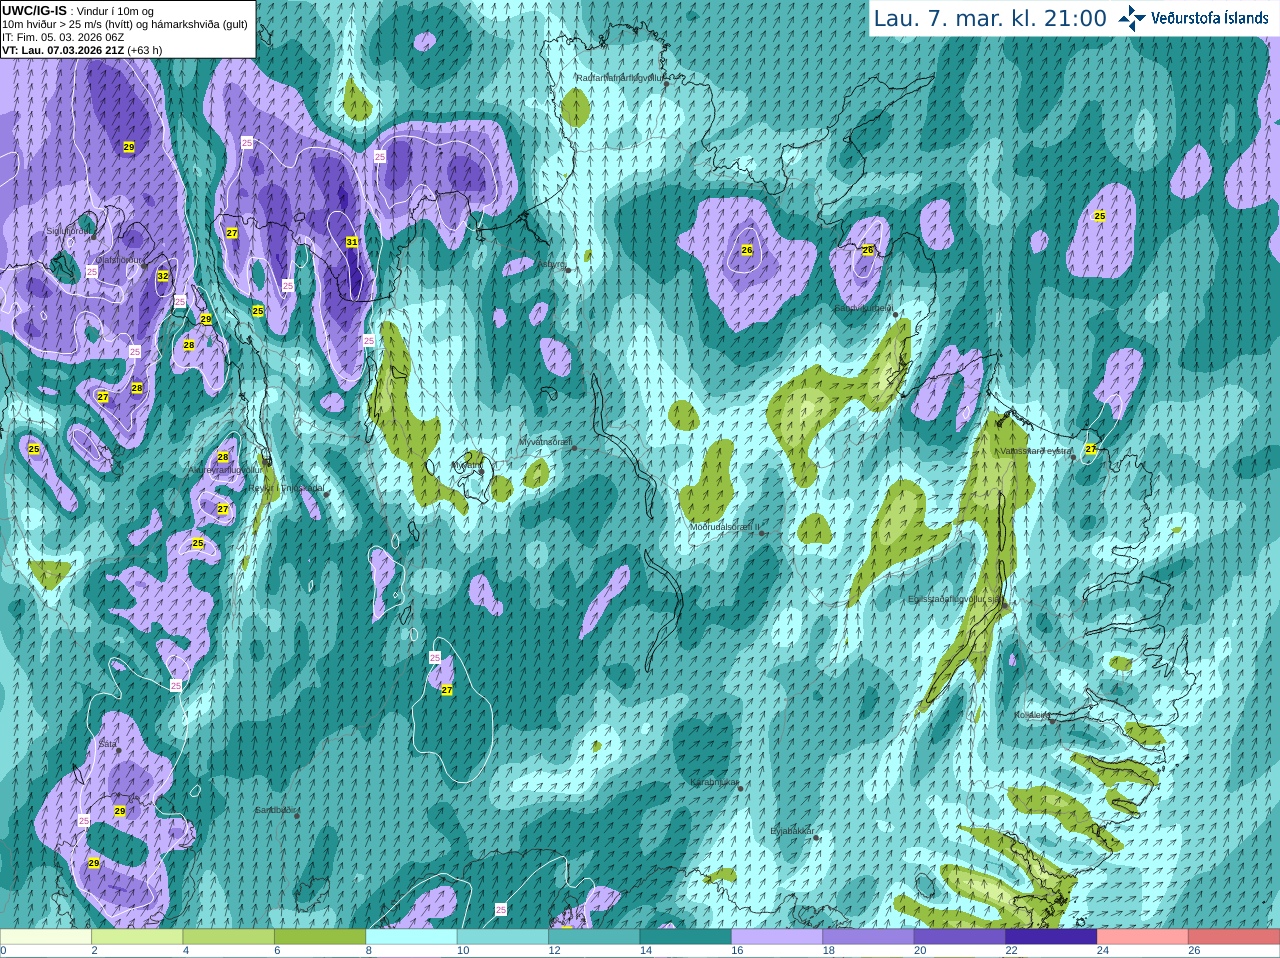
Task: Click the yellow gust label 32
Action: 163,277
